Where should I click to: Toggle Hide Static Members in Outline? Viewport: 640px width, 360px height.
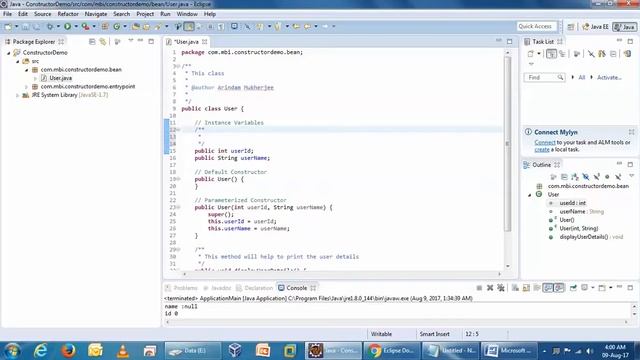click(596, 177)
